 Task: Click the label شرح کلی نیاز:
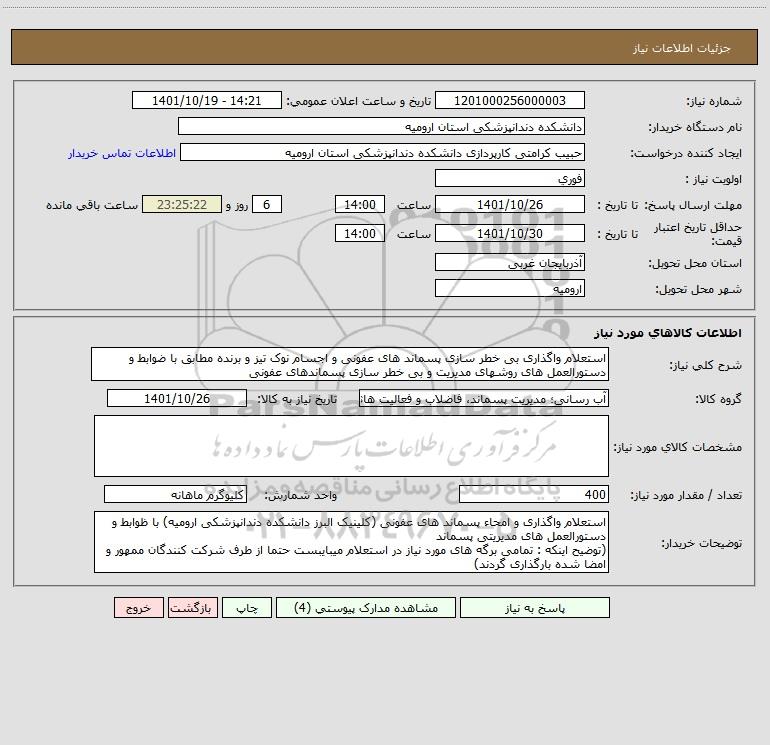pos(706,365)
